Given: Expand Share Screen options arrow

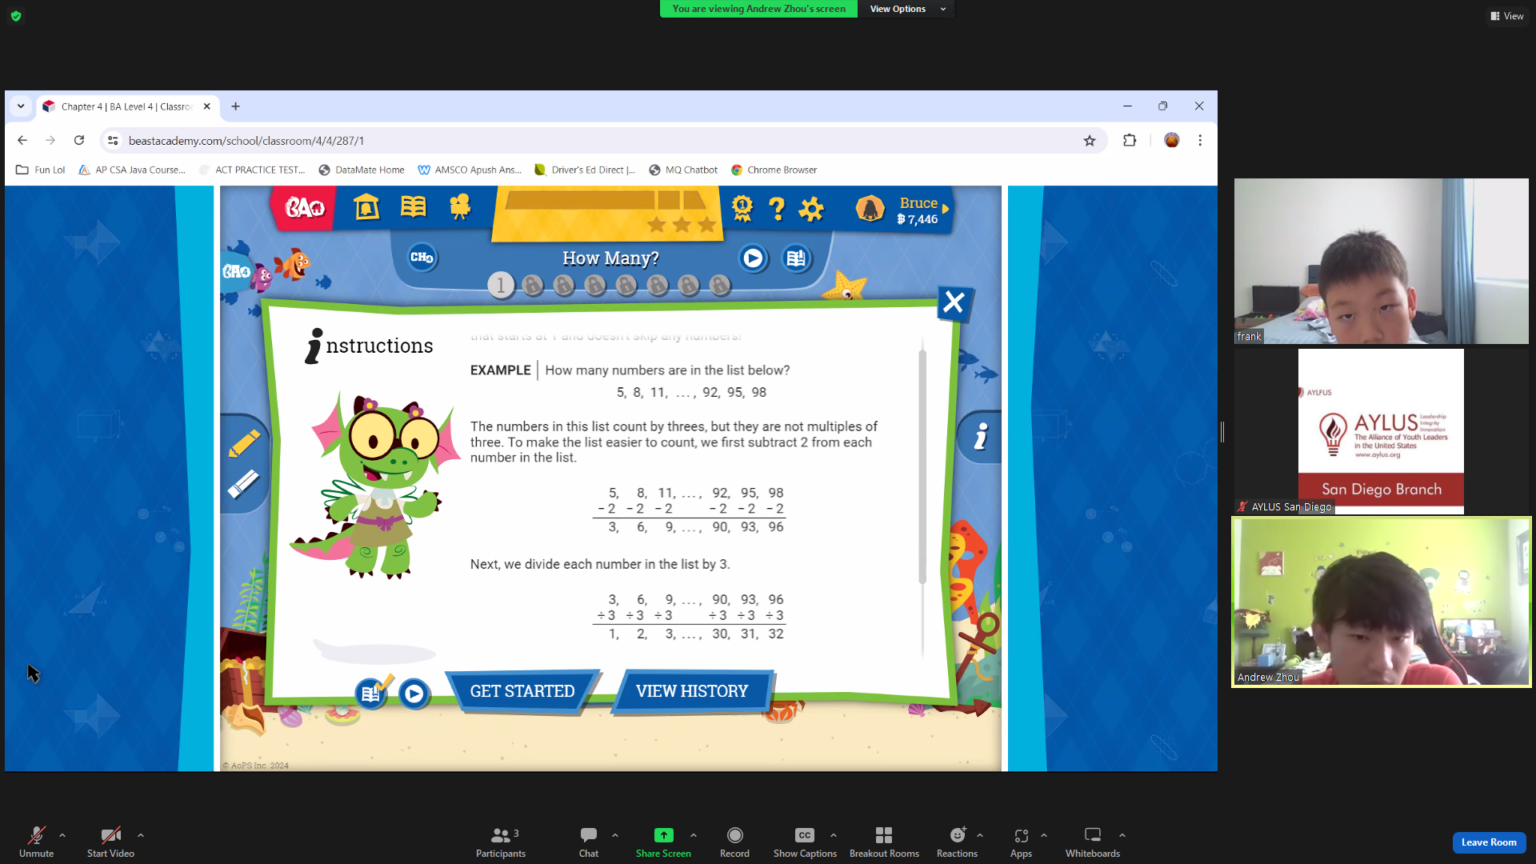Looking at the screenshot, I should click(693, 835).
